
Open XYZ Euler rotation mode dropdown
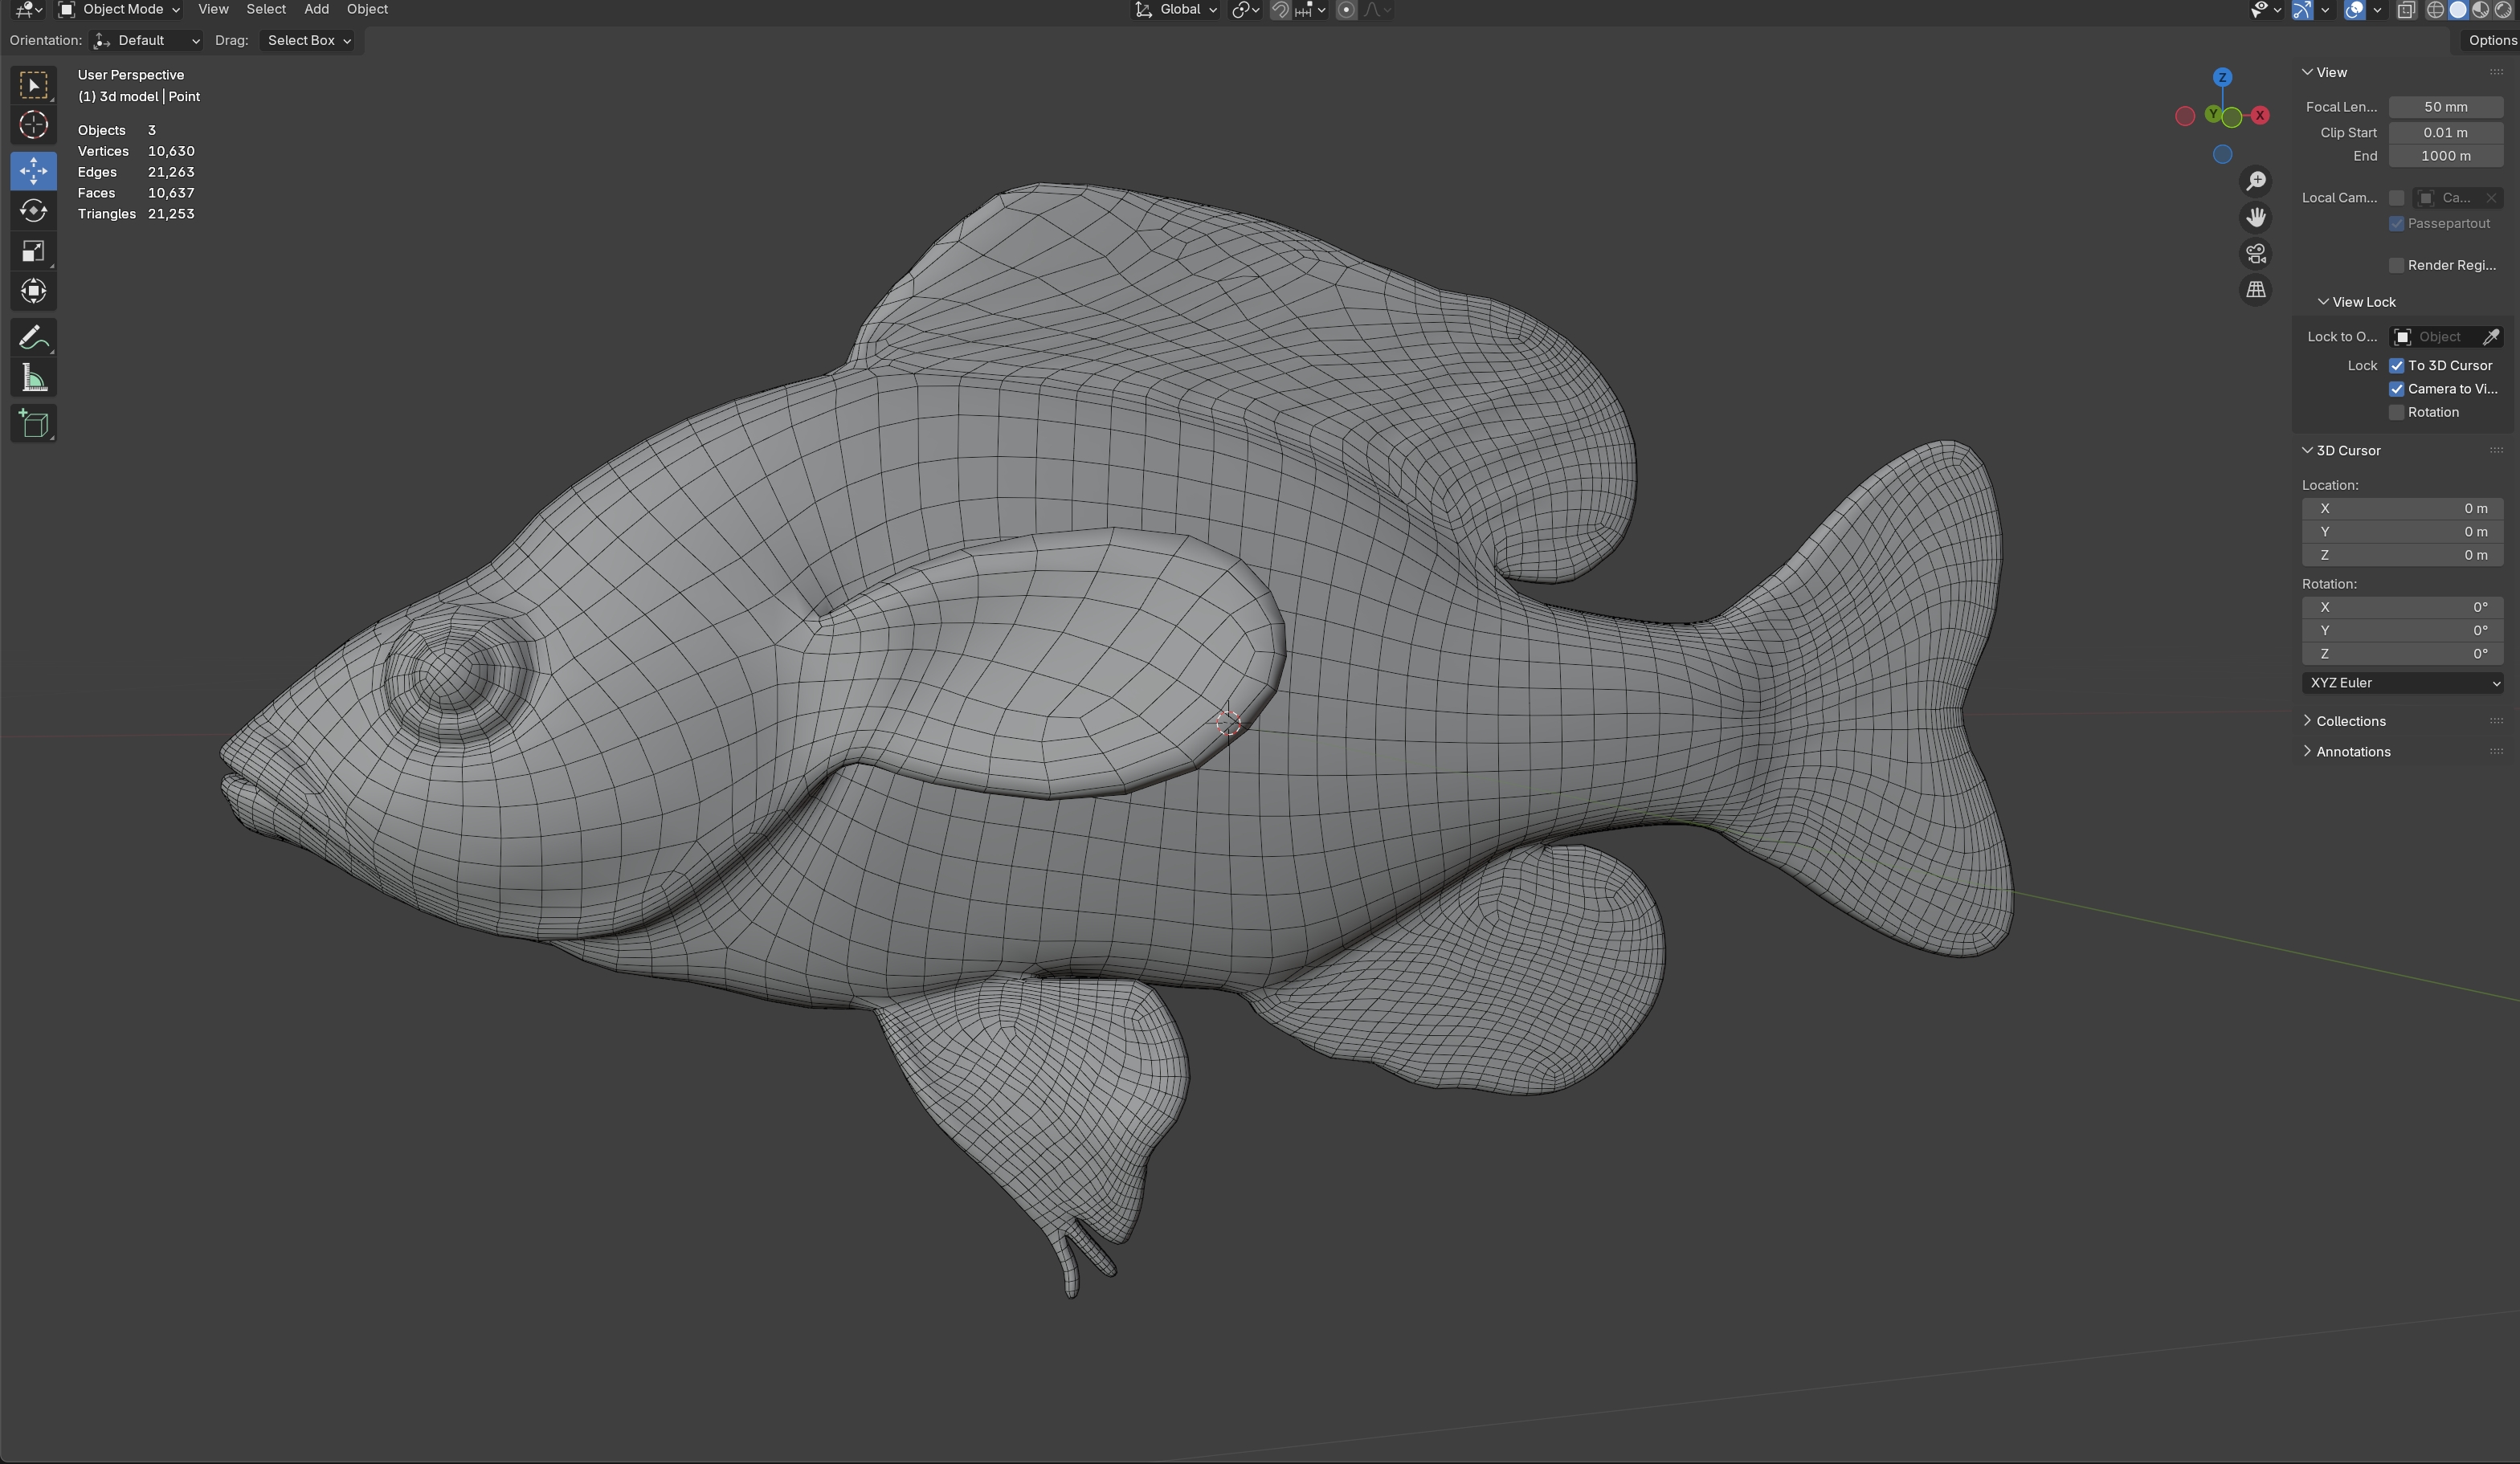point(2401,683)
